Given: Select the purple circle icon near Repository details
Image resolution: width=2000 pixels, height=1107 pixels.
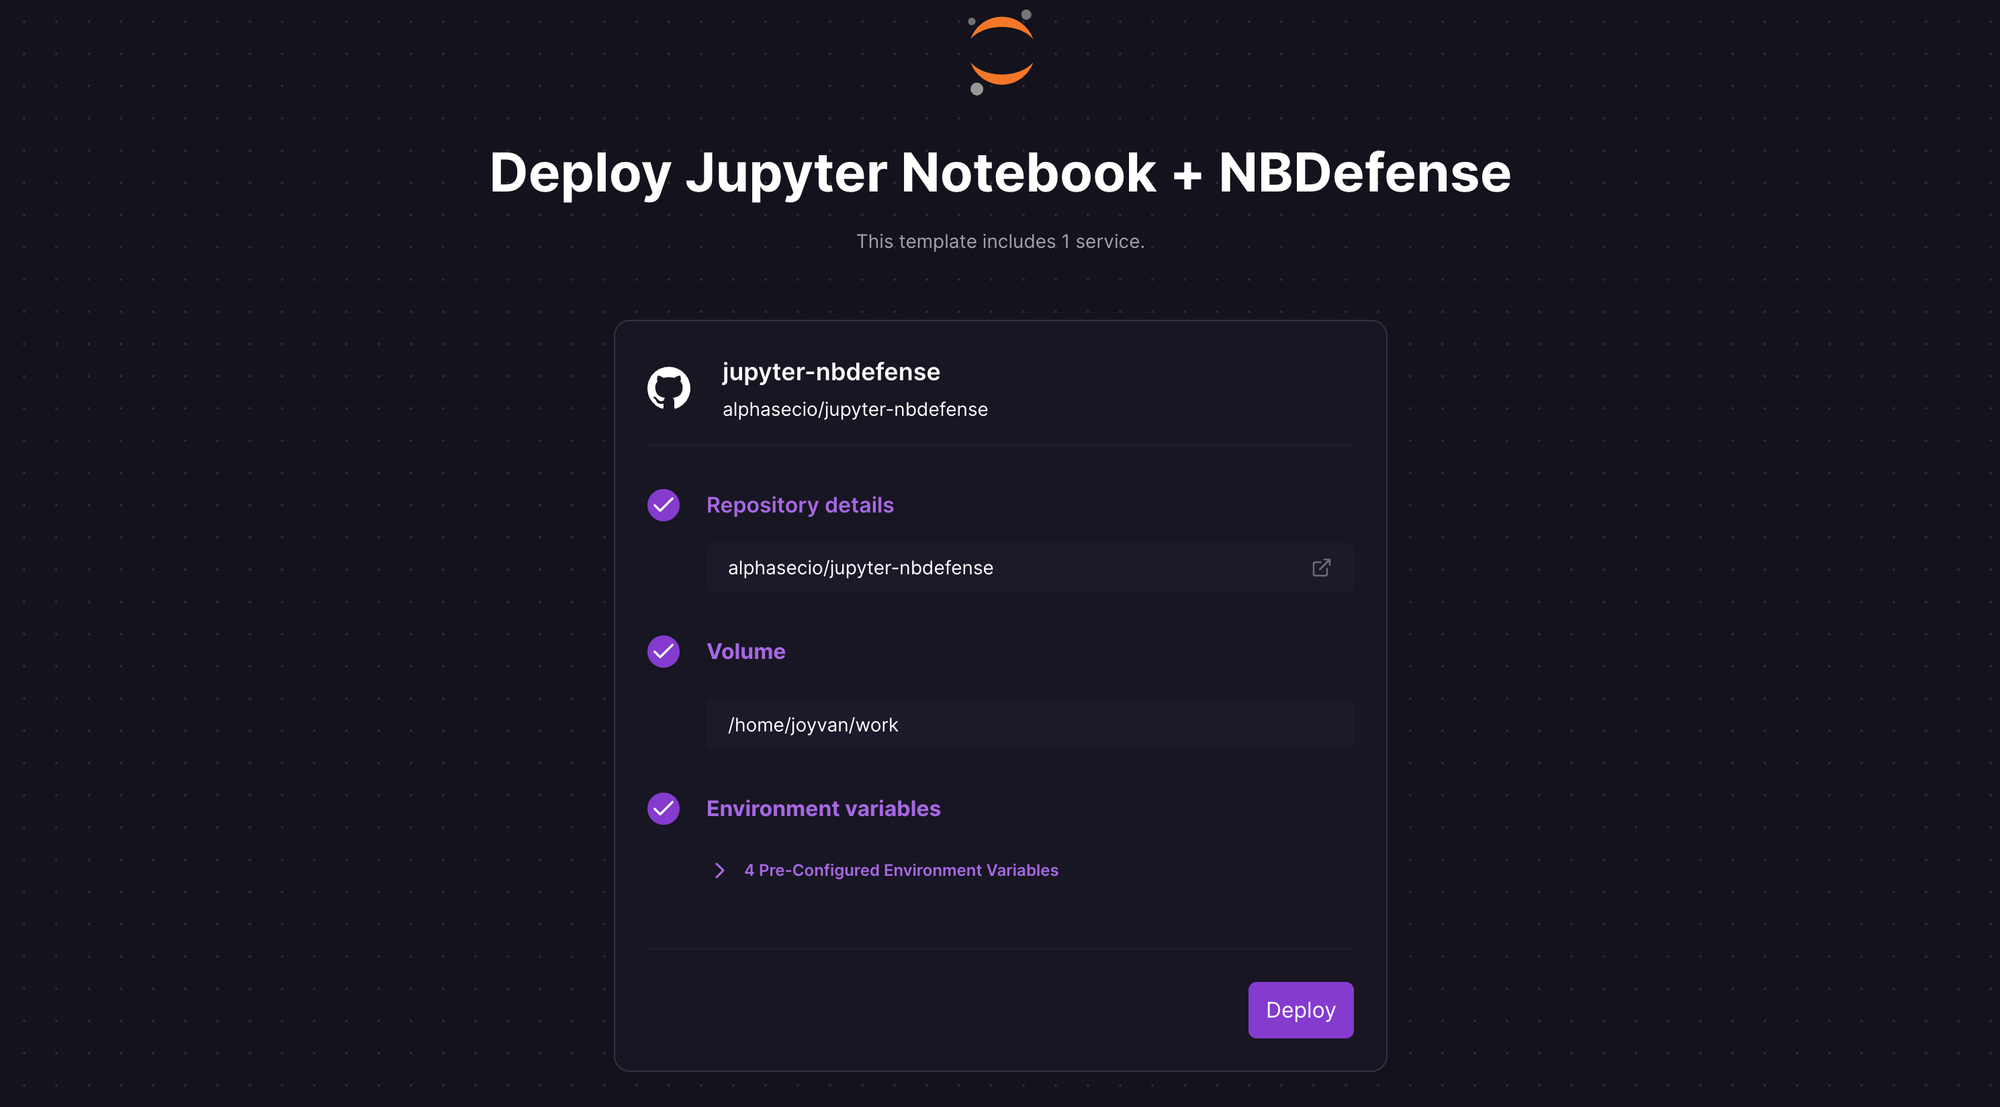Looking at the screenshot, I should click(663, 506).
